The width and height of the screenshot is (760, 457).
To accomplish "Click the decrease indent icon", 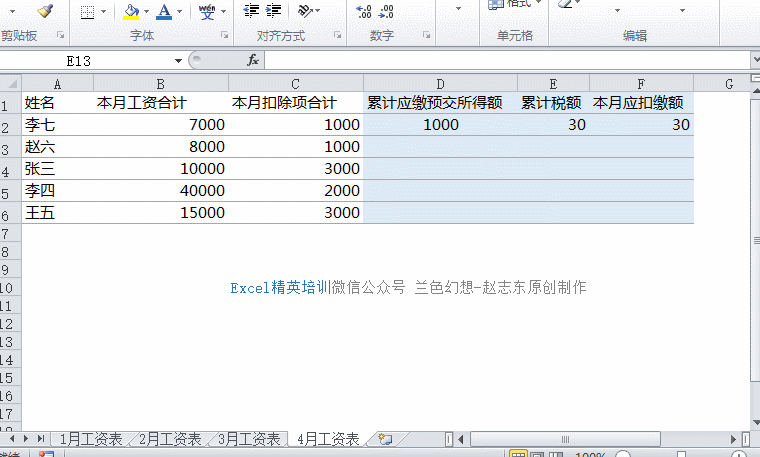I will [251, 11].
